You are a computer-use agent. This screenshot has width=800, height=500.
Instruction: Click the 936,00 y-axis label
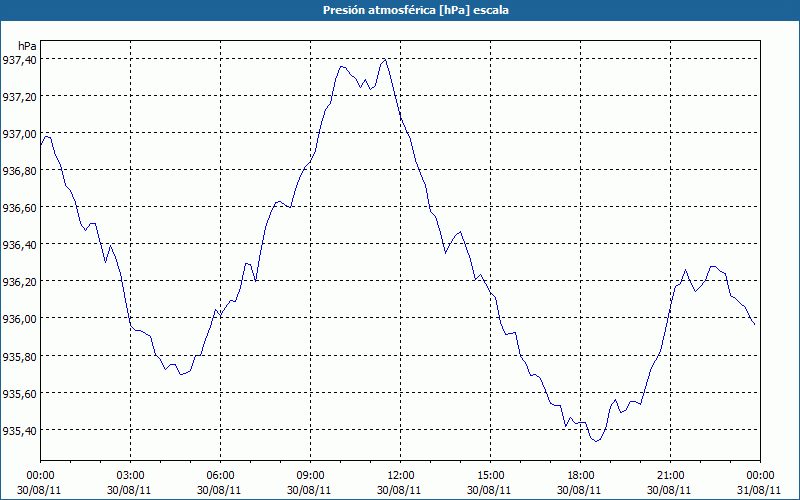pos(20,319)
